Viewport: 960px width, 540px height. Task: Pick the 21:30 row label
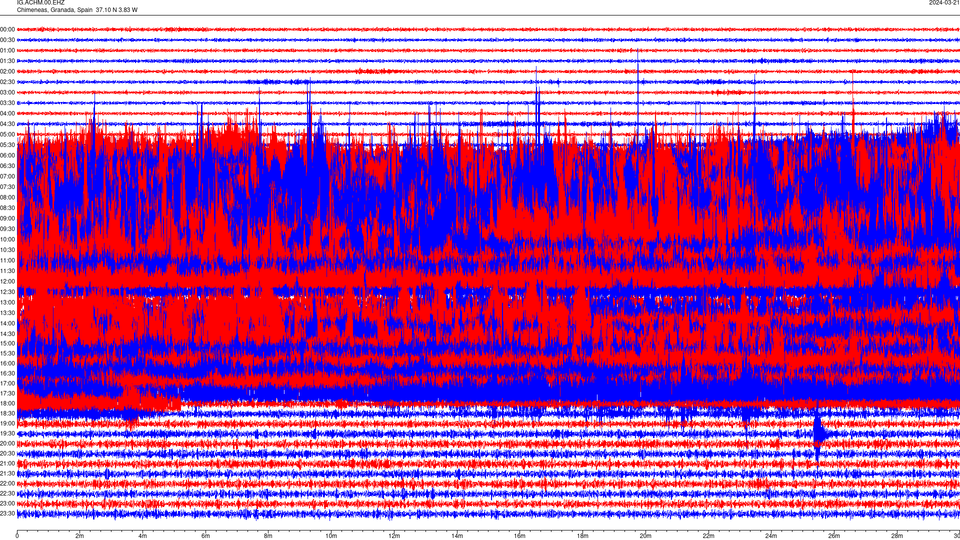tap(8, 474)
